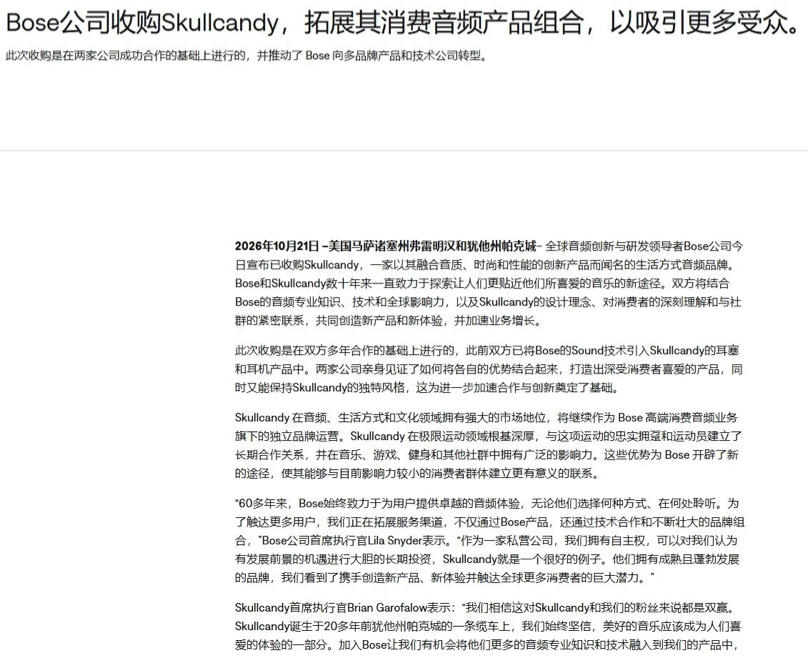
Task: Click the paragraph starting "此次收购是在双方多年合作"
Action: [x=489, y=369]
